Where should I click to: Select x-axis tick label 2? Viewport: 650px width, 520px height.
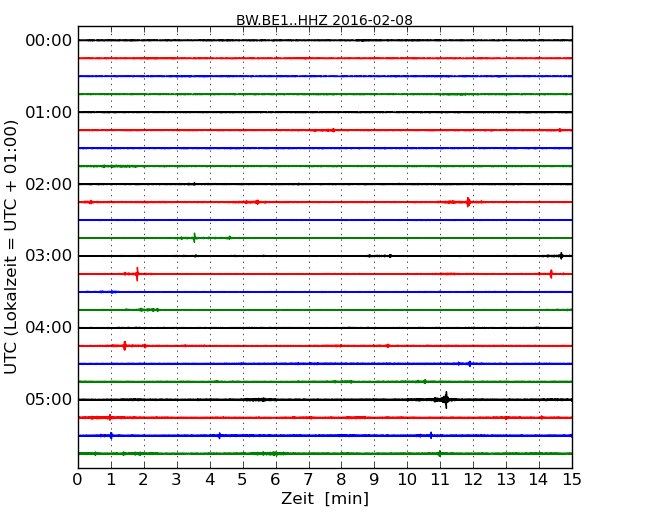pos(143,479)
